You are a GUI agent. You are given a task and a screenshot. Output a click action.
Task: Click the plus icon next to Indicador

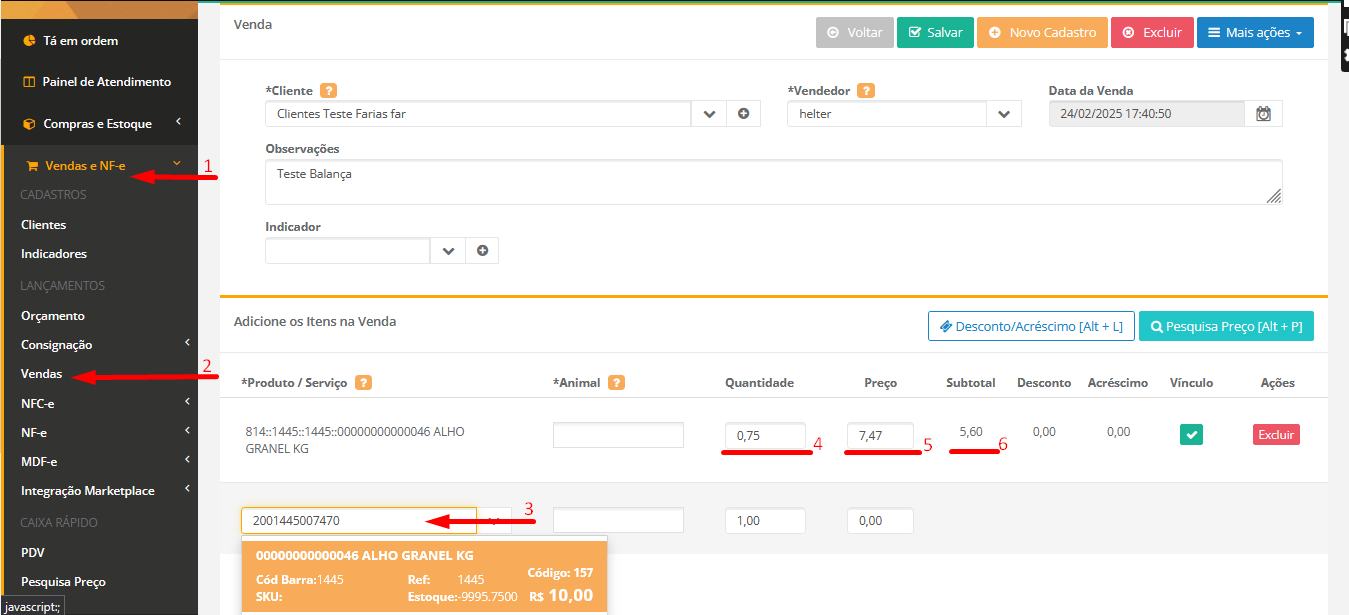point(482,251)
